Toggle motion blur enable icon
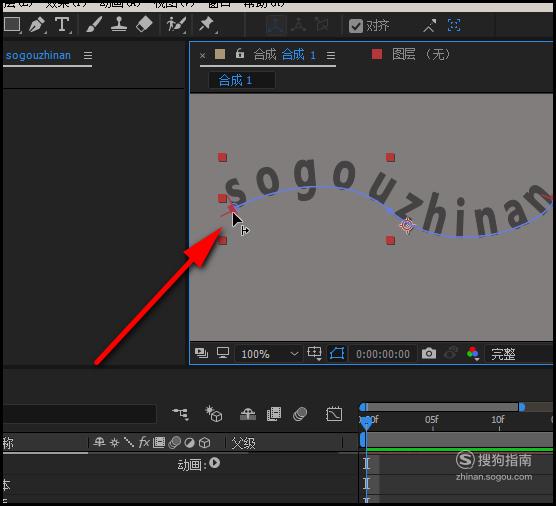Image resolution: width=556 pixels, height=506 pixels. pos(300,414)
